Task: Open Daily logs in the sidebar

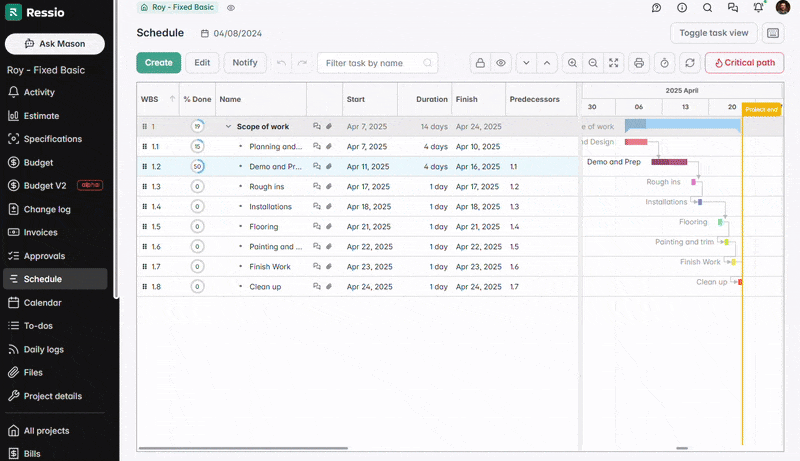Action: click(43, 349)
